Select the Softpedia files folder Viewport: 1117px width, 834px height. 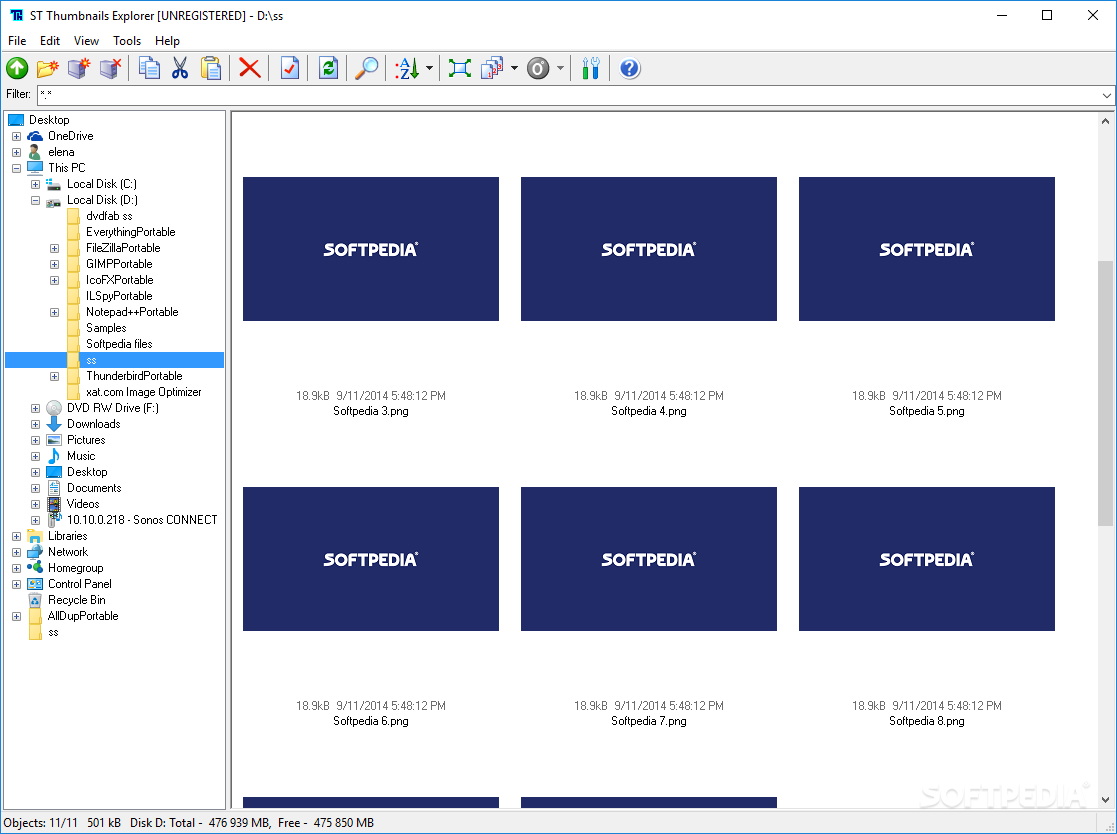119,344
